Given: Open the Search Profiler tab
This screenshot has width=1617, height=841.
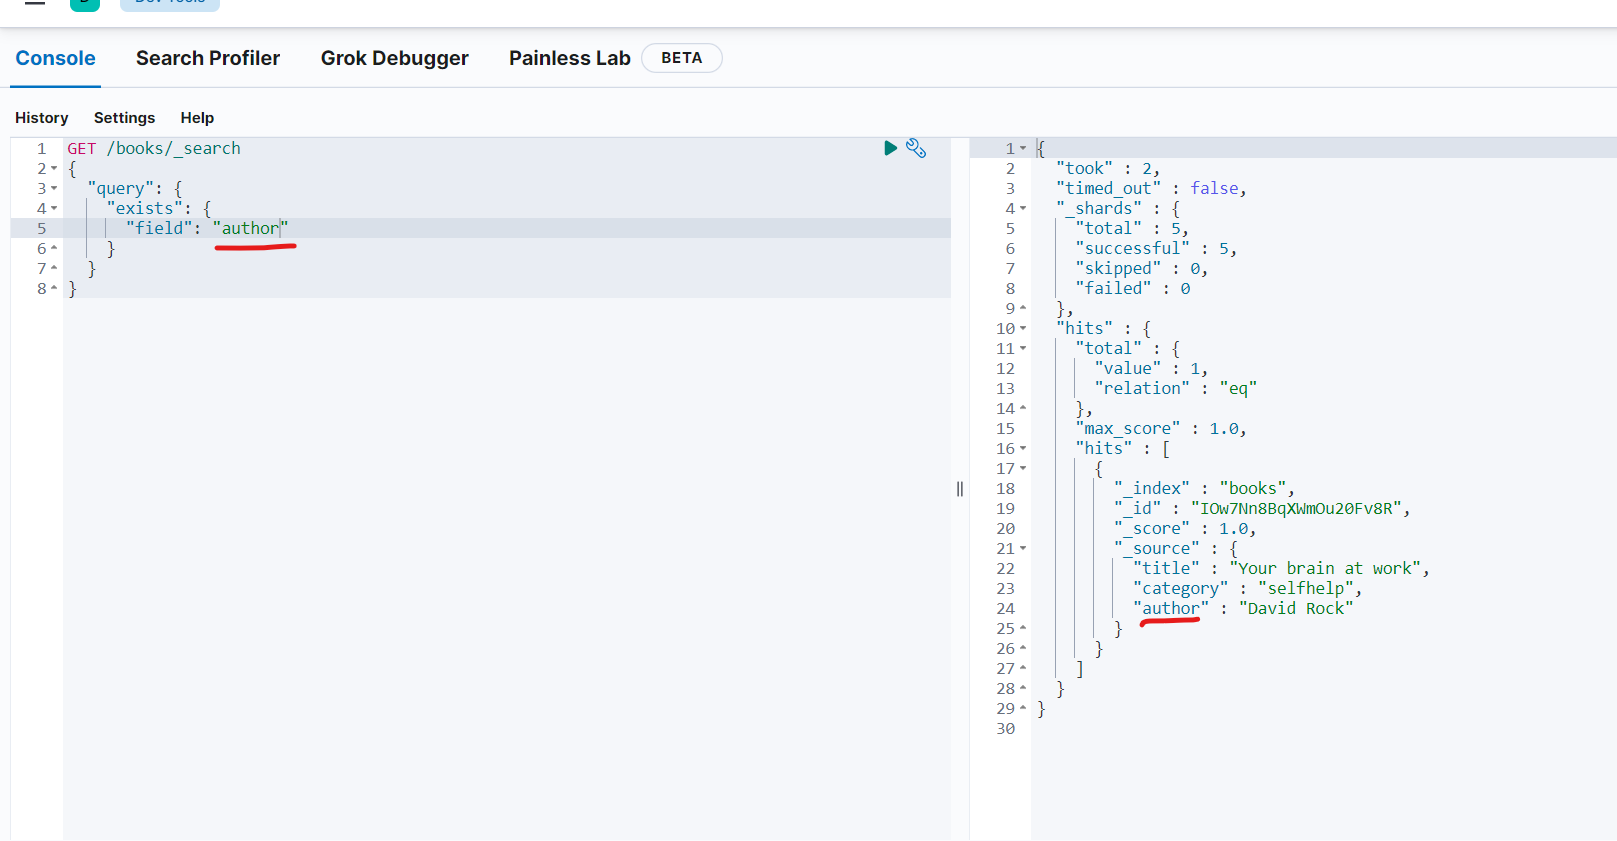Looking at the screenshot, I should tap(208, 58).
